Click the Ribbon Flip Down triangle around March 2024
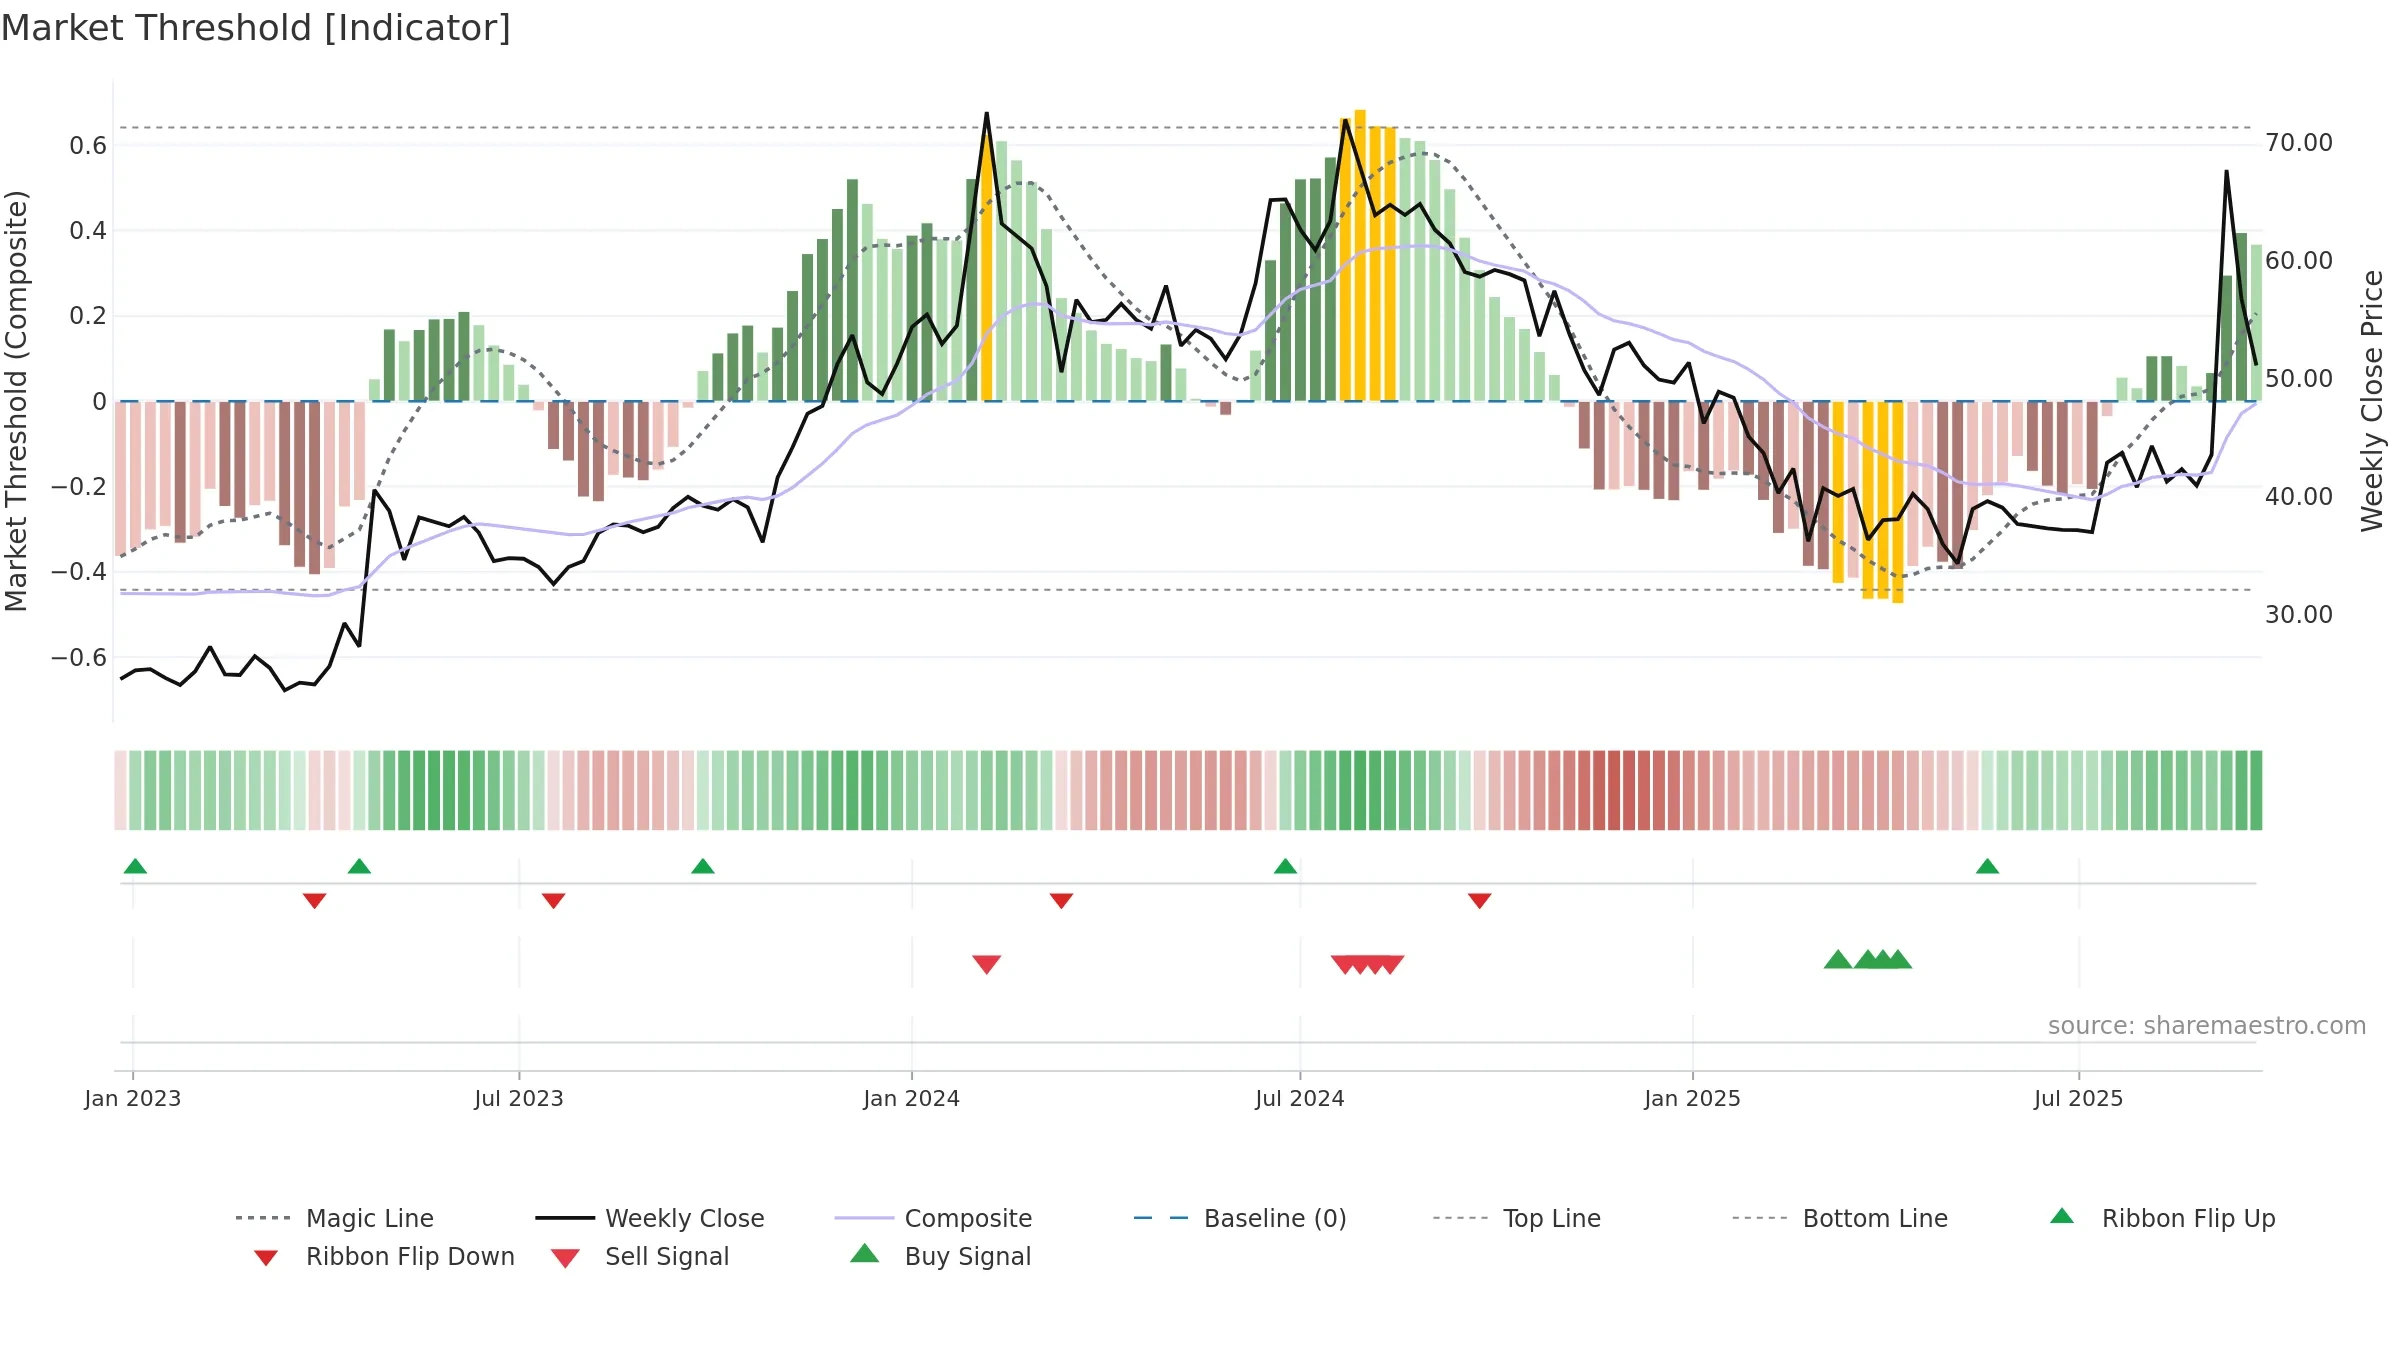Image resolution: width=2400 pixels, height=1350 pixels. coord(1061,901)
